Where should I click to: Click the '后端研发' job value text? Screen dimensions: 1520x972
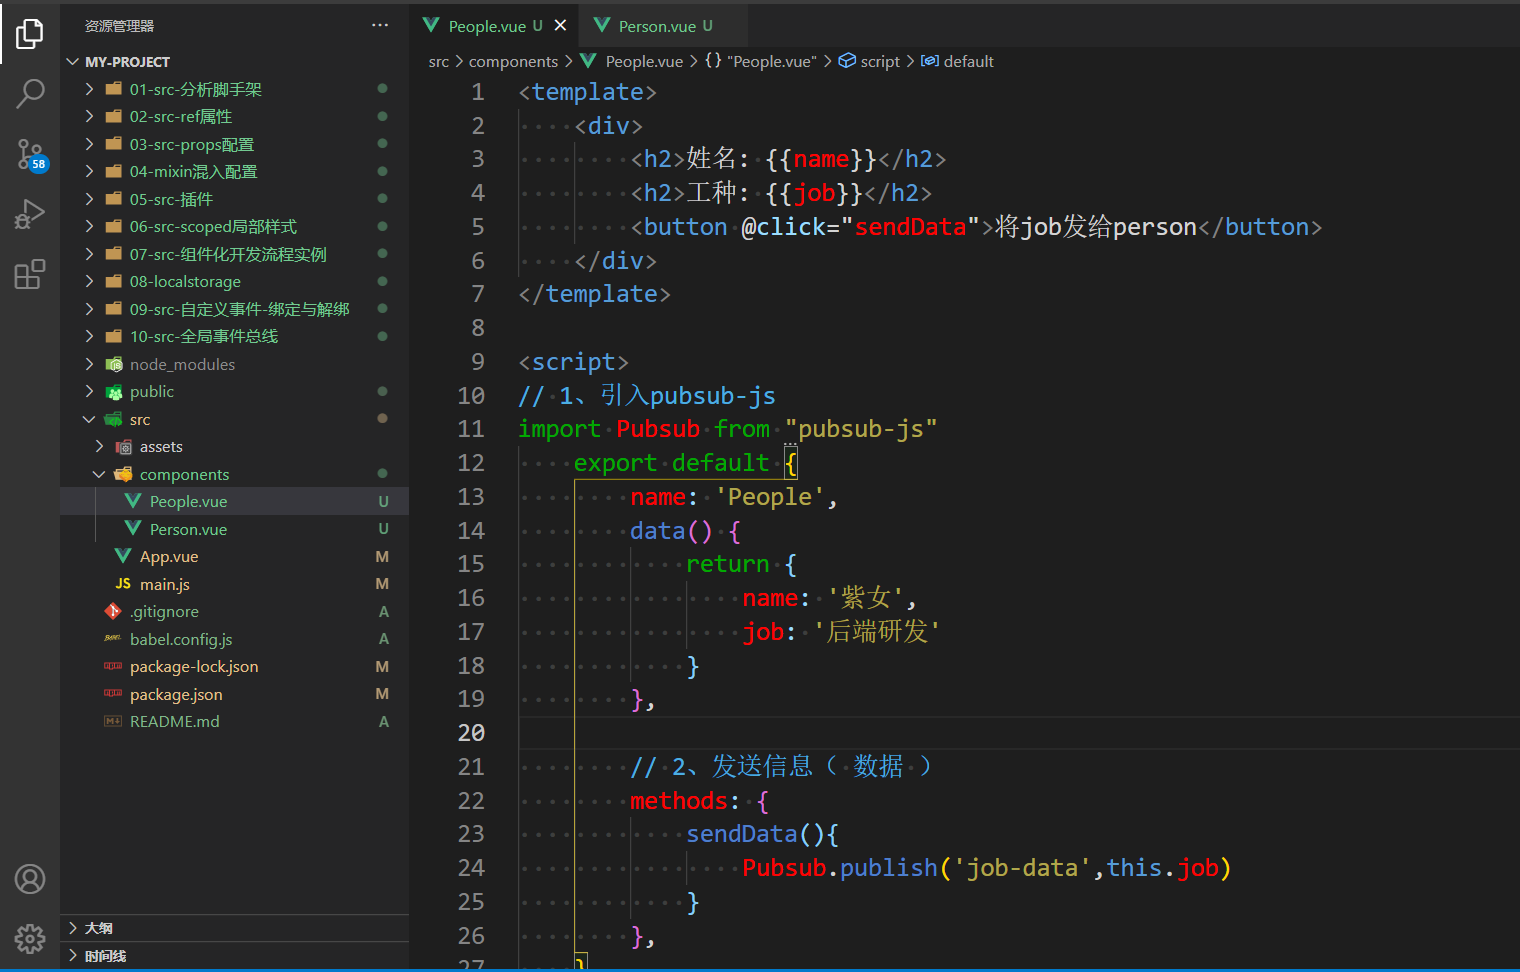tap(877, 632)
